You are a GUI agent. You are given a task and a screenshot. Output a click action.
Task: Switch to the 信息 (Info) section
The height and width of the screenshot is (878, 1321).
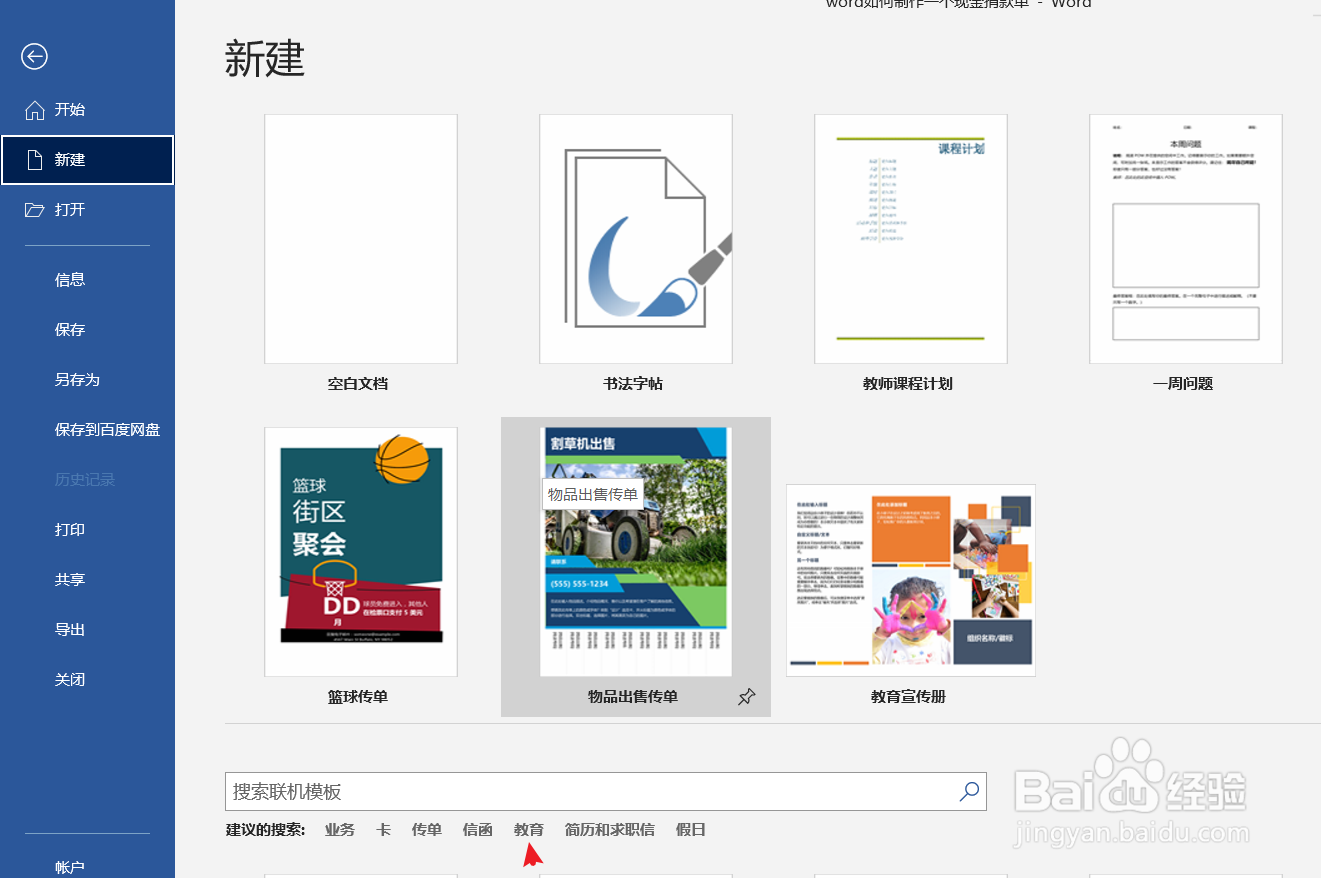[70, 279]
